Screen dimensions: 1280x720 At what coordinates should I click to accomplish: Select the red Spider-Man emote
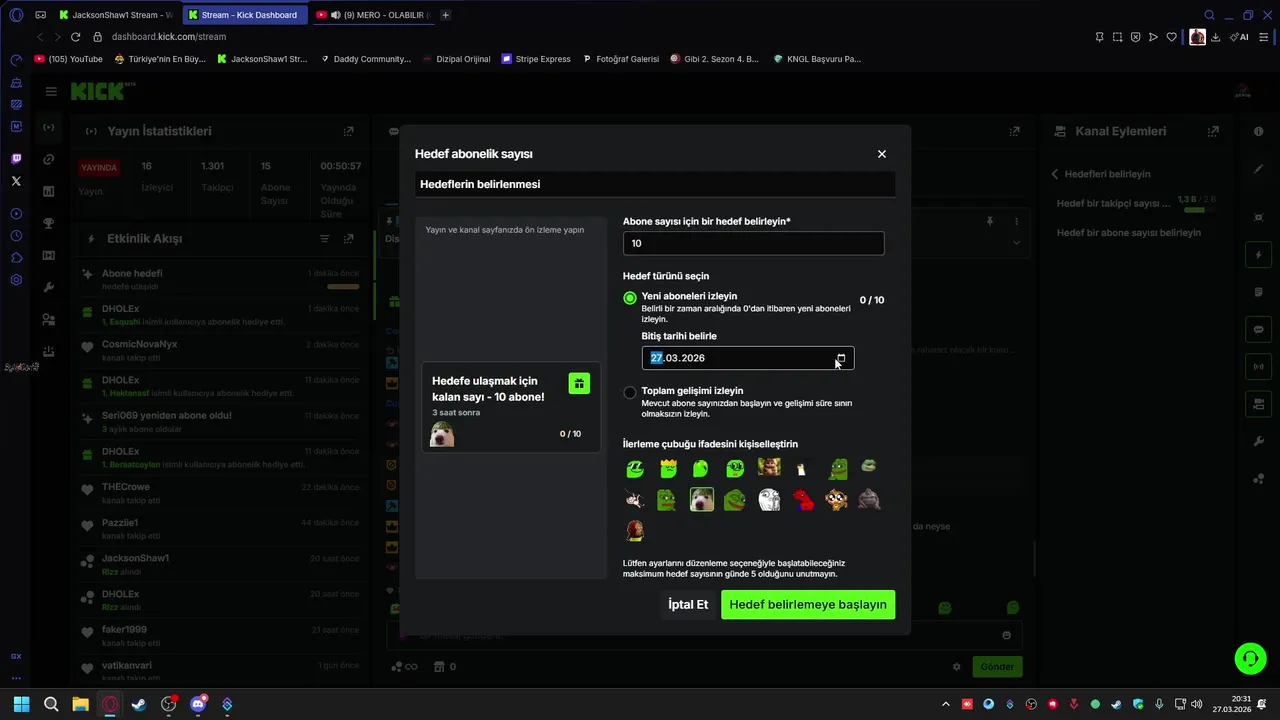coord(803,499)
